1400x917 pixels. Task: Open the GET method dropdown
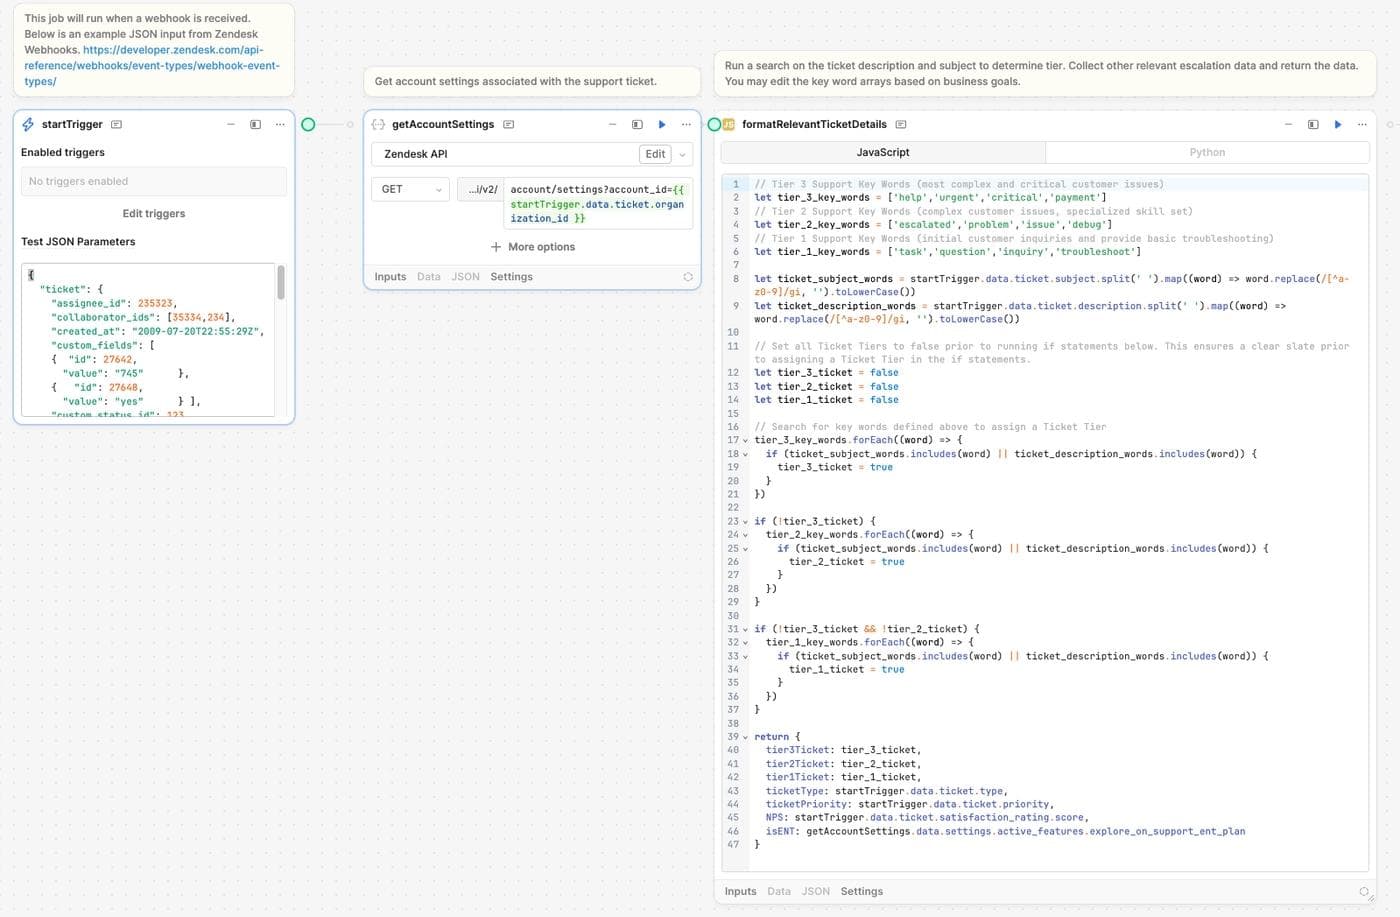coord(410,188)
